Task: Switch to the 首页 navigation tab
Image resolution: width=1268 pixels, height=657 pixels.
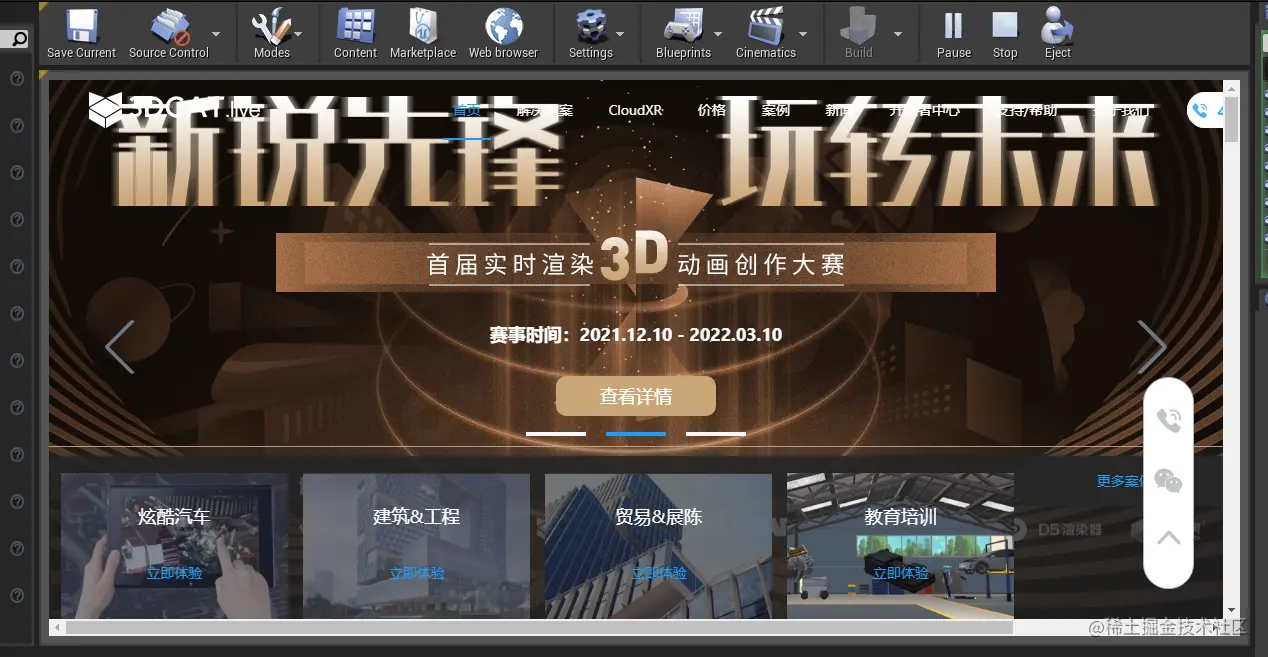Action: point(465,111)
